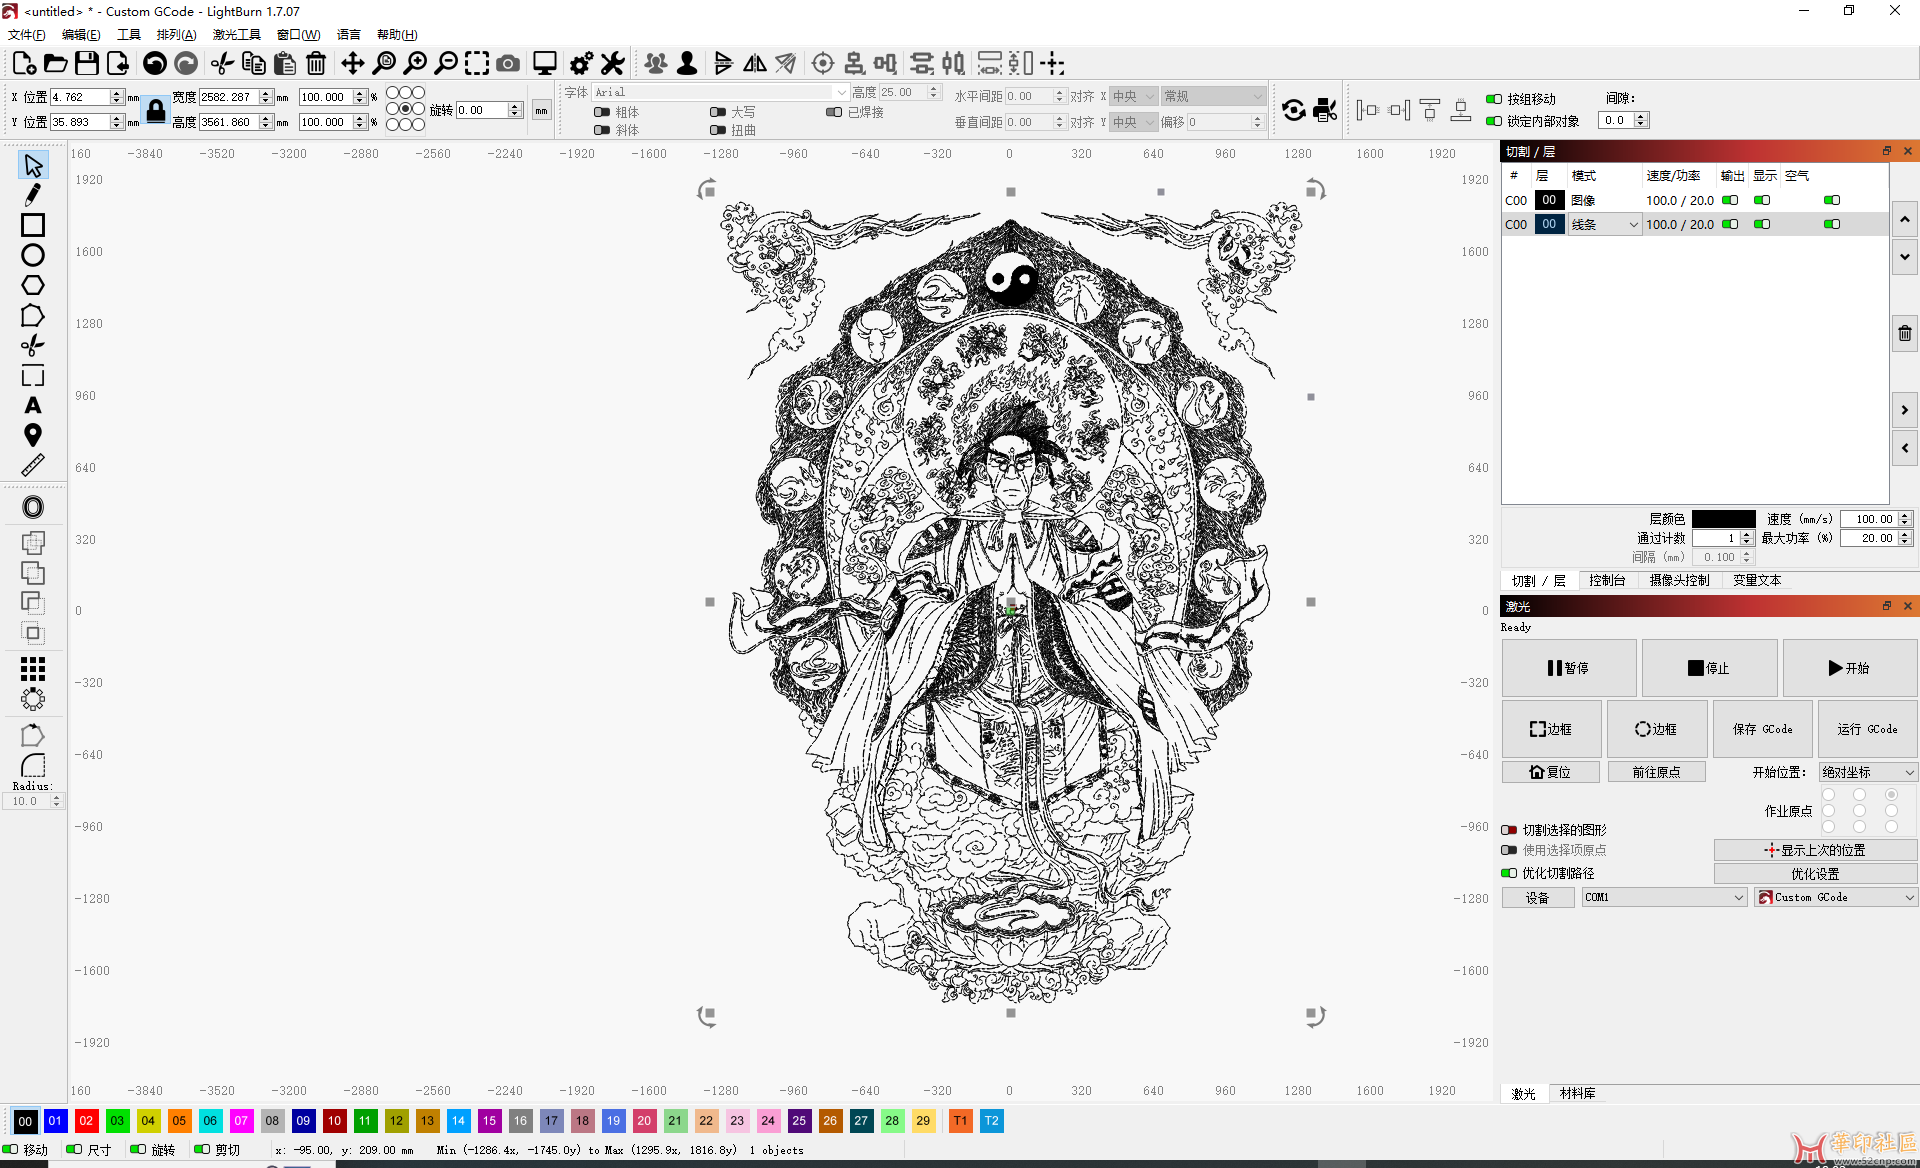Open the COM1 port dropdown

[1664, 898]
